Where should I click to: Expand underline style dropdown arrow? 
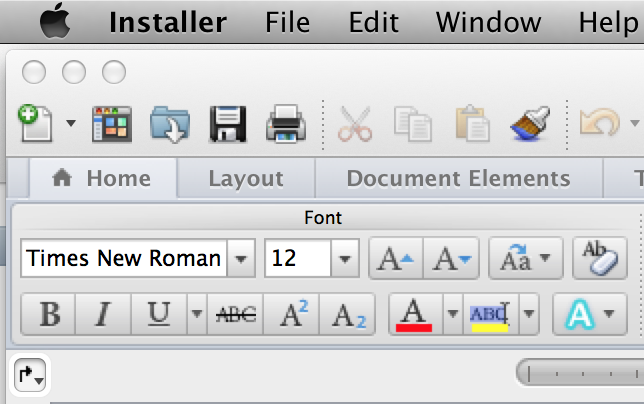click(197, 314)
